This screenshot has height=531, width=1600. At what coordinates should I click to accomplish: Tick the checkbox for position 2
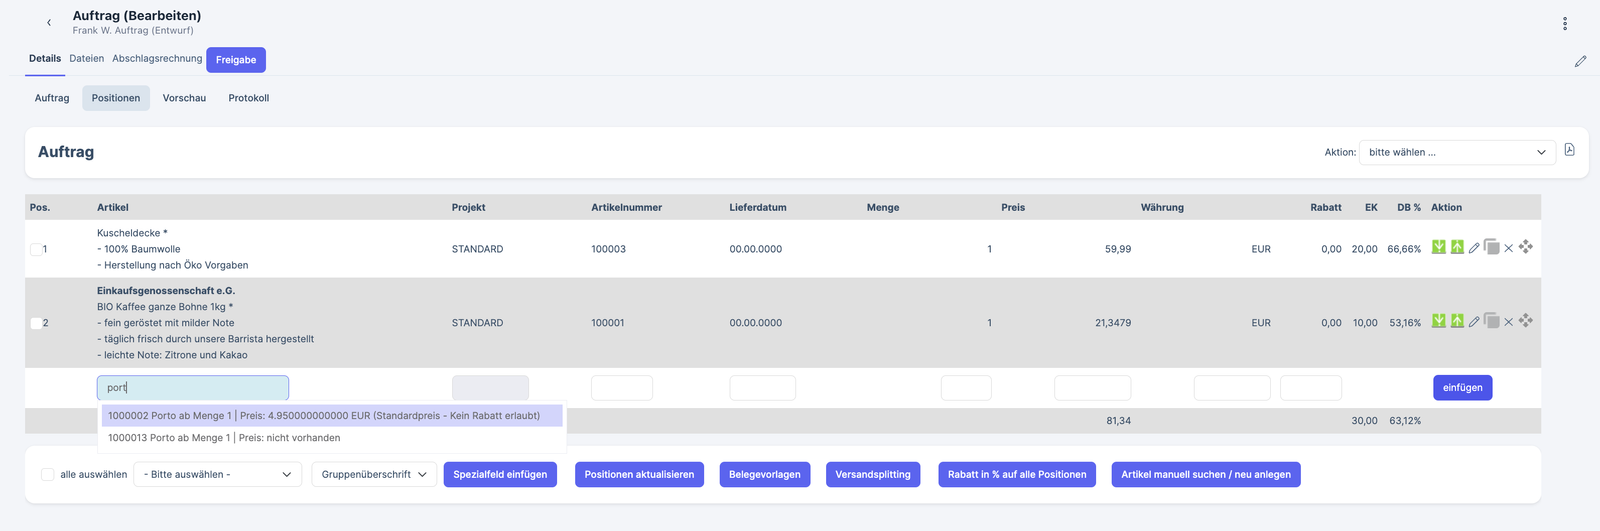pos(36,323)
